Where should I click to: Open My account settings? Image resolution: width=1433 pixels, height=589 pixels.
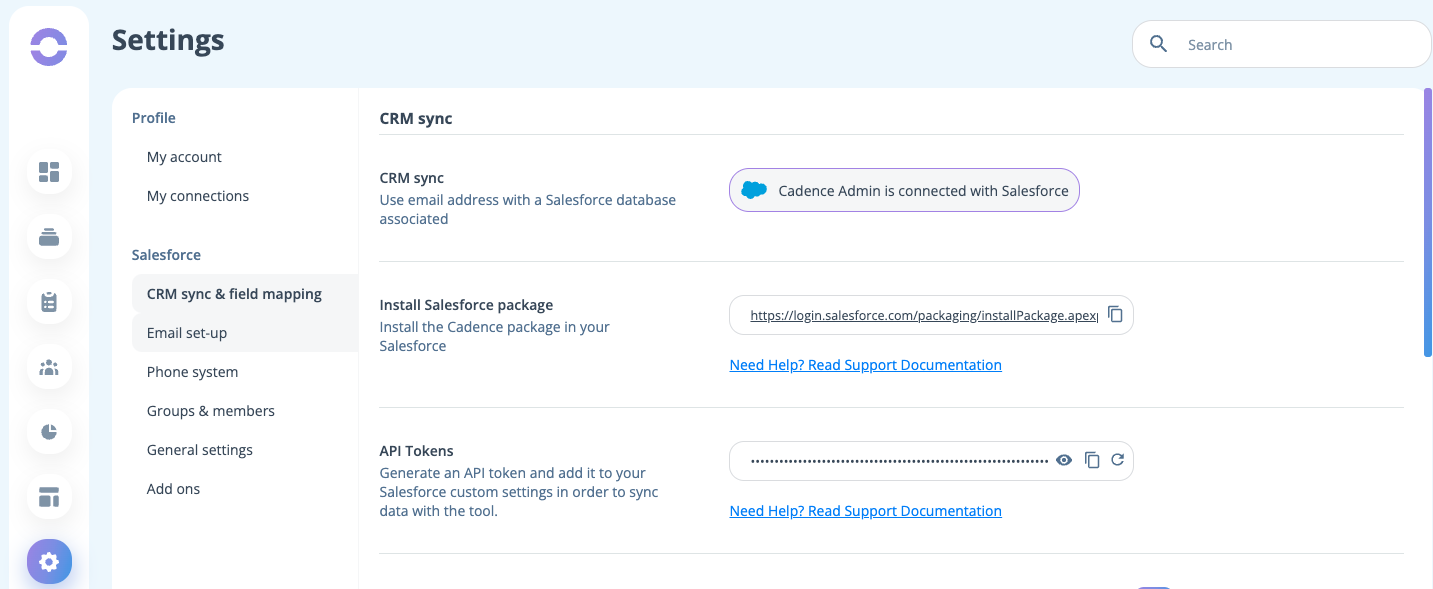point(184,157)
